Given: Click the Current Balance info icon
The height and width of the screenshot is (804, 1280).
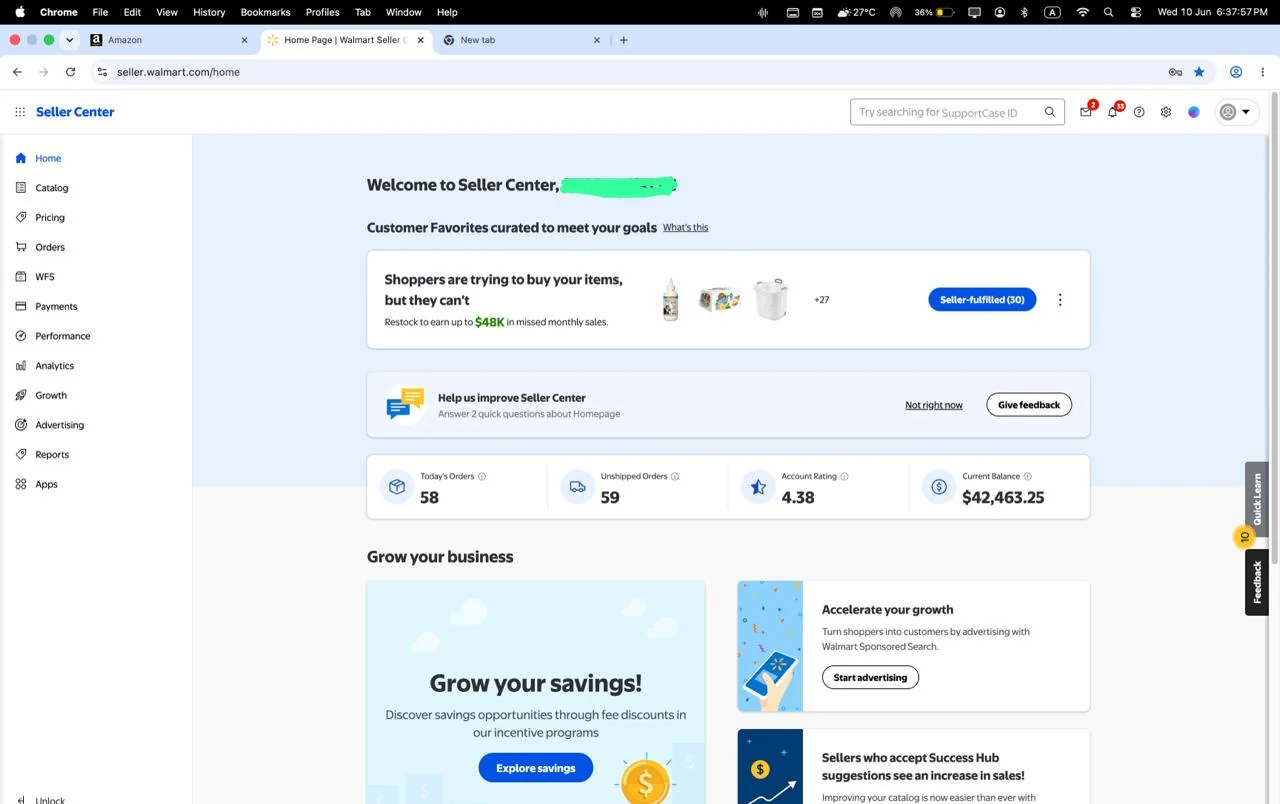Looking at the screenshot, I should tap(1027, 476).
